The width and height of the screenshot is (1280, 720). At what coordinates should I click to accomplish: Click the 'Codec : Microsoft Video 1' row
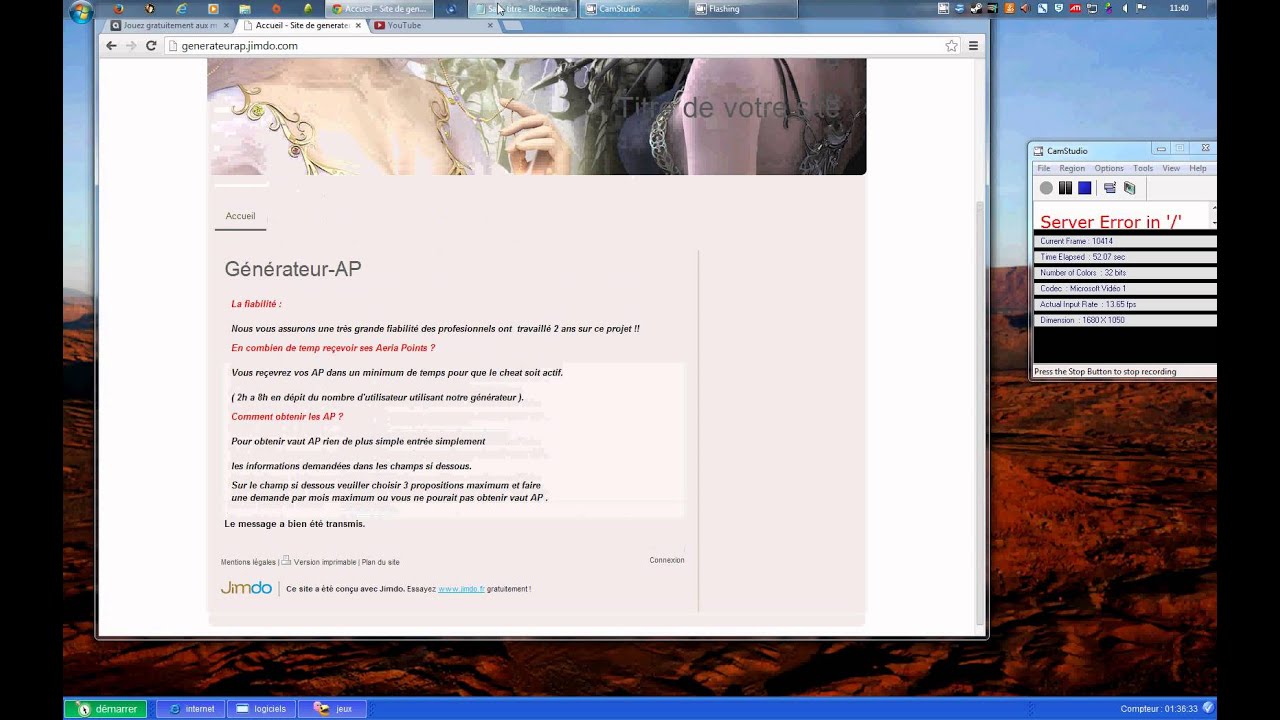1124,289
